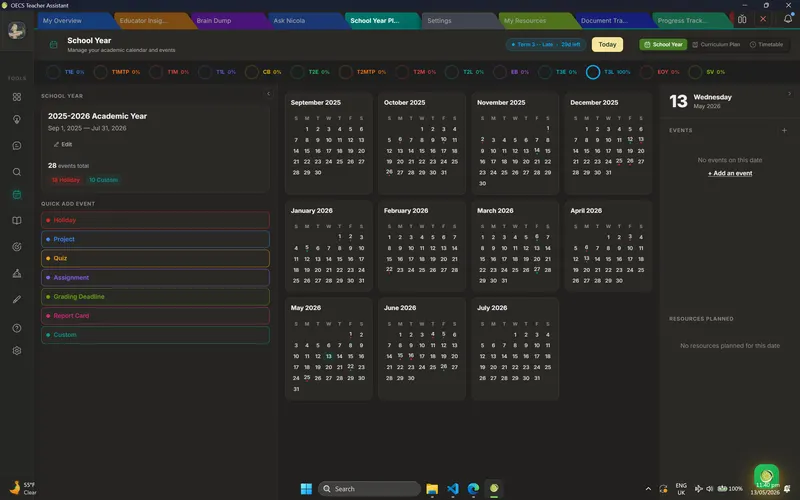Click the split view icon in tab bar
This screenshot has height=500, width=800.
tap(742, 19)
